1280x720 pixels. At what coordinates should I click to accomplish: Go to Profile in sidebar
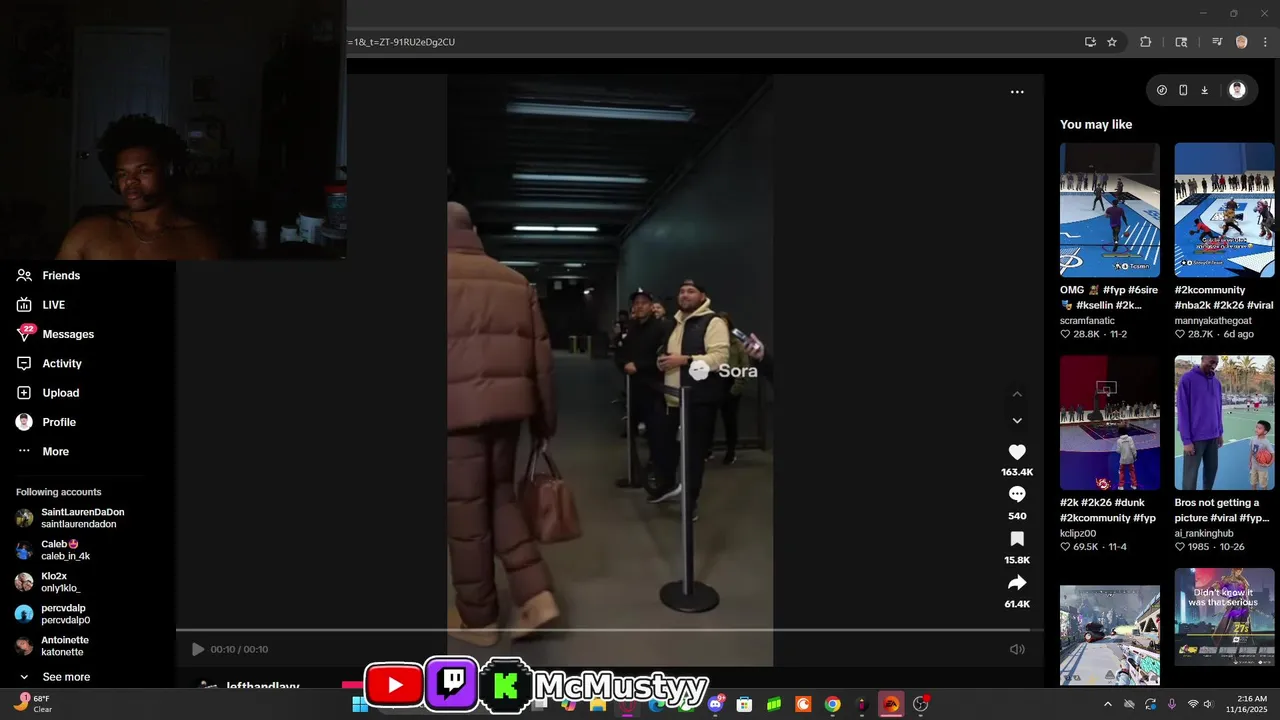(x=46, y=422)
